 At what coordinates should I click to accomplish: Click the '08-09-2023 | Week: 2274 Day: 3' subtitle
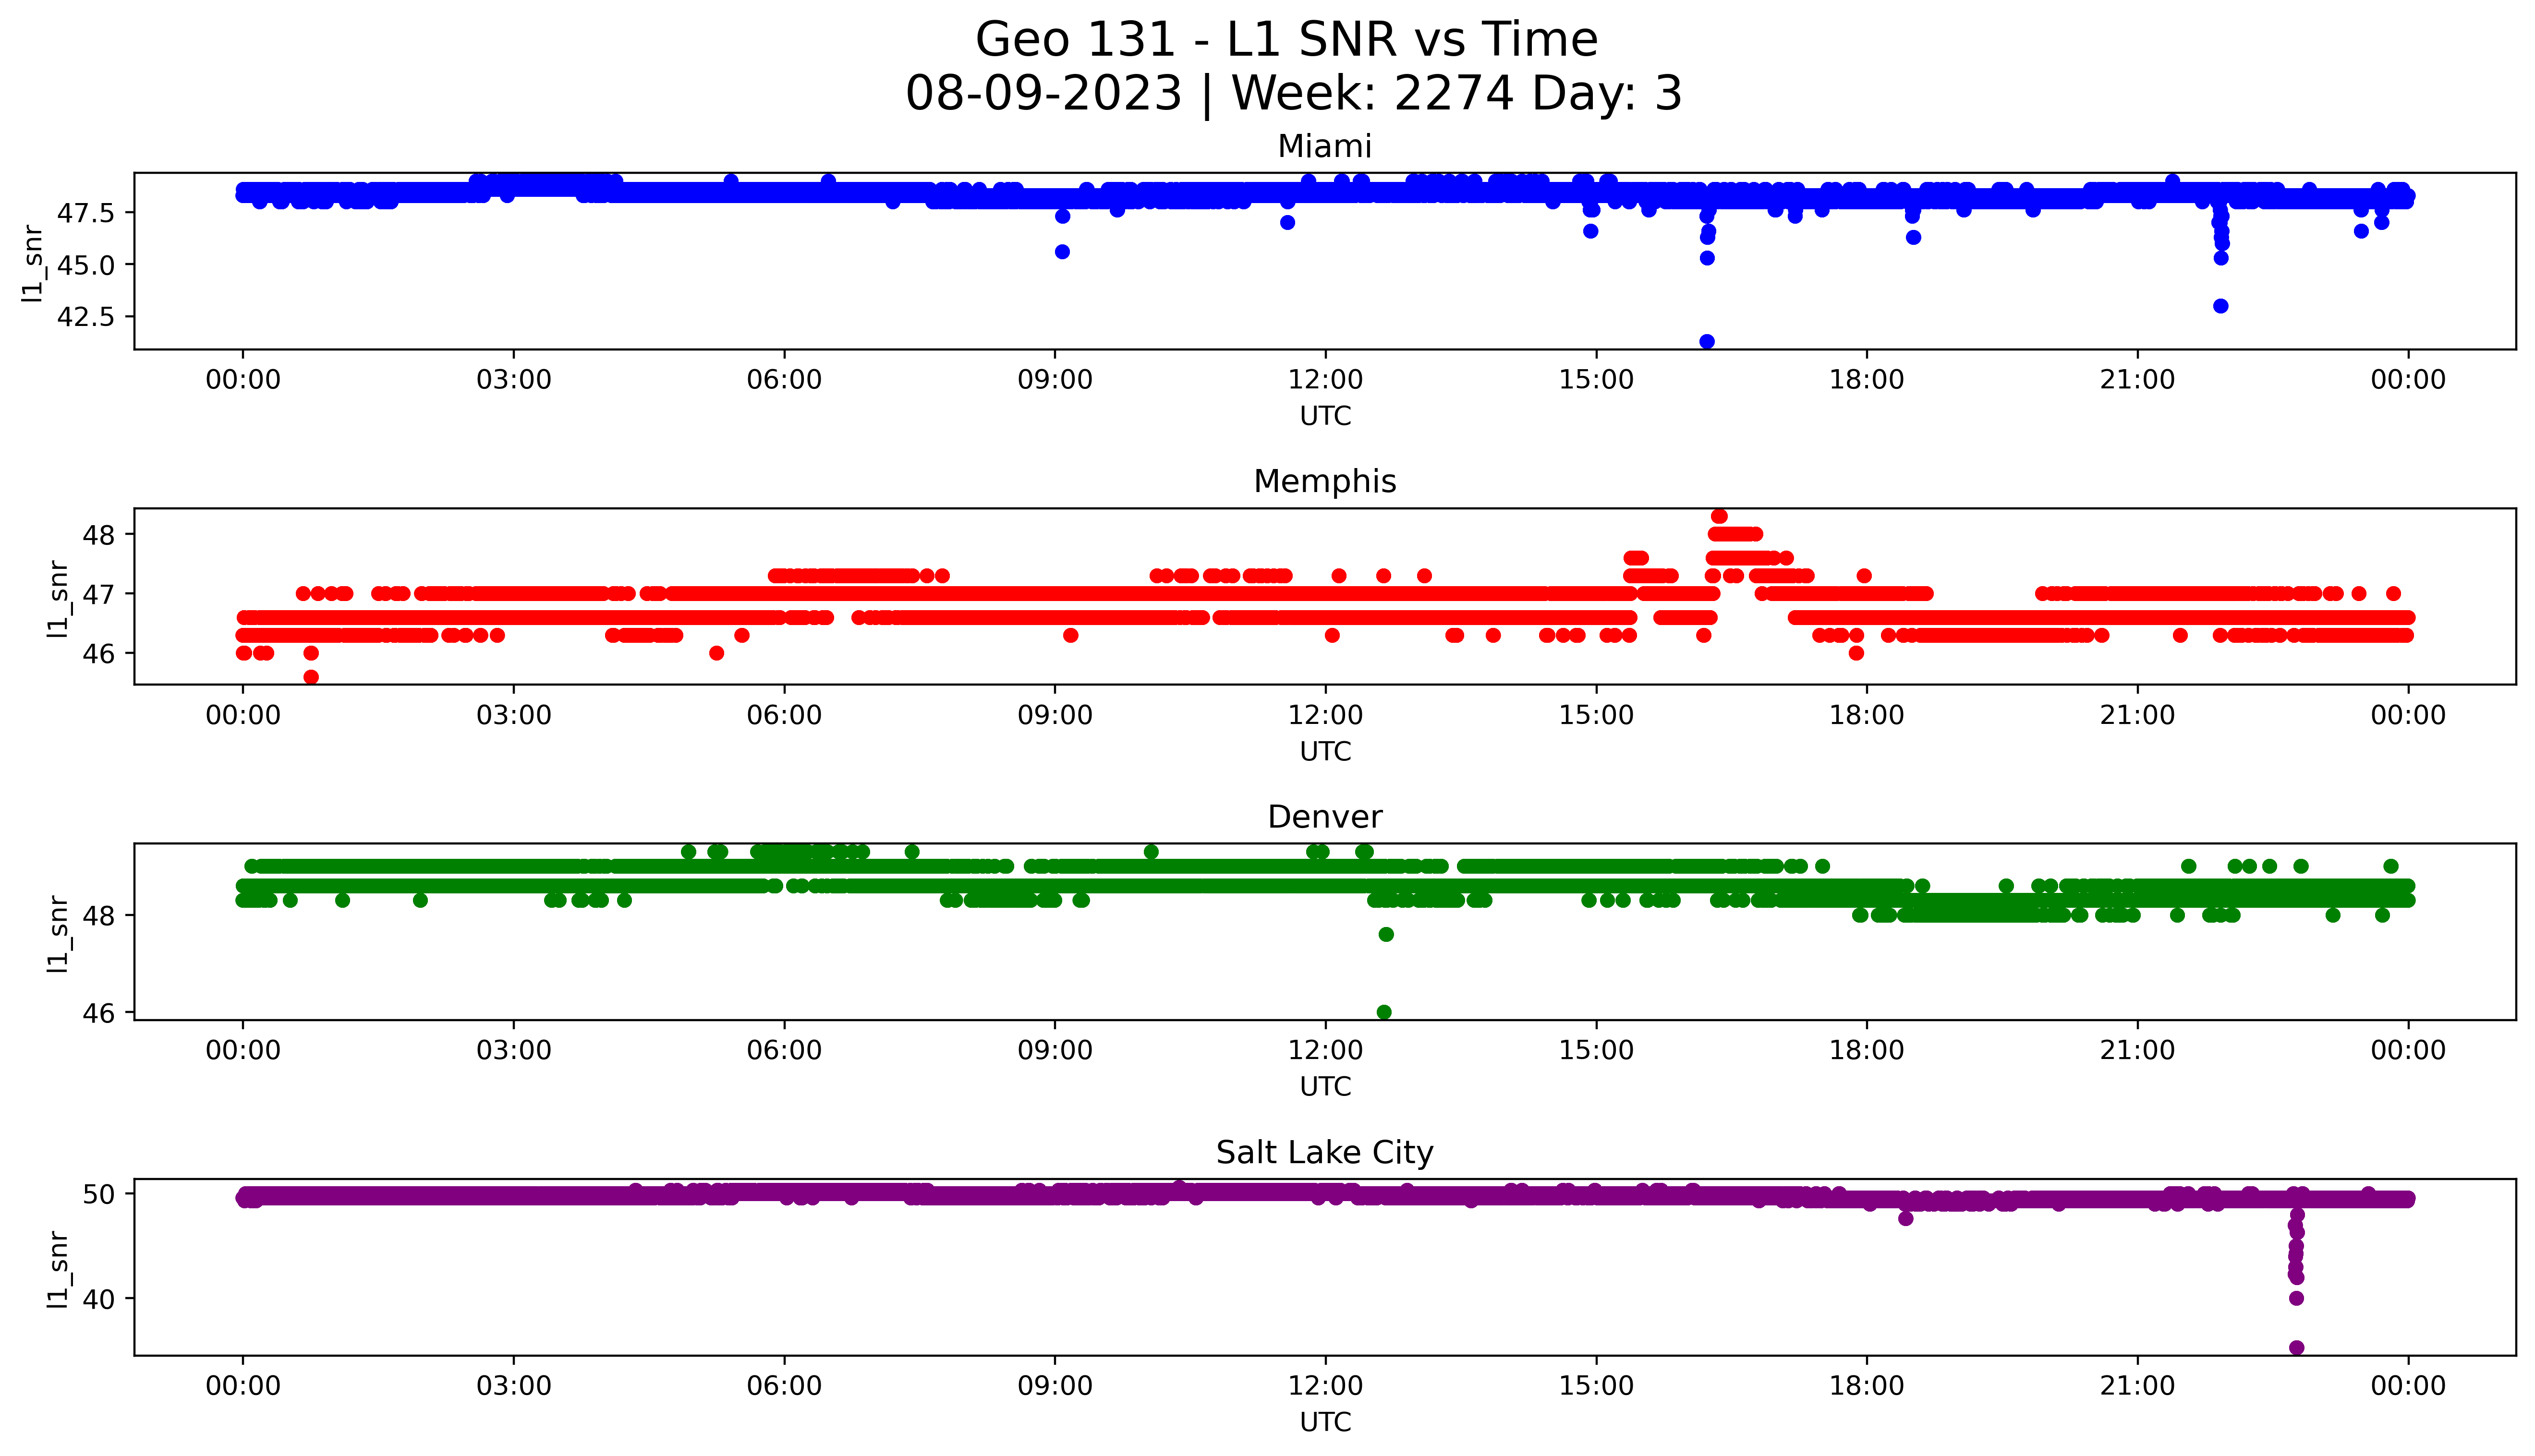point(1294,94)
